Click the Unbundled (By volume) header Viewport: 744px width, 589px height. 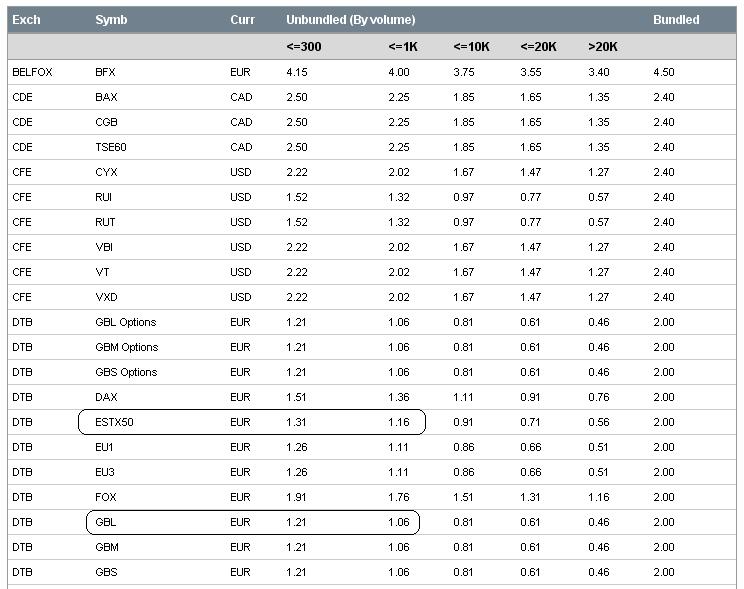coord(350,20)
